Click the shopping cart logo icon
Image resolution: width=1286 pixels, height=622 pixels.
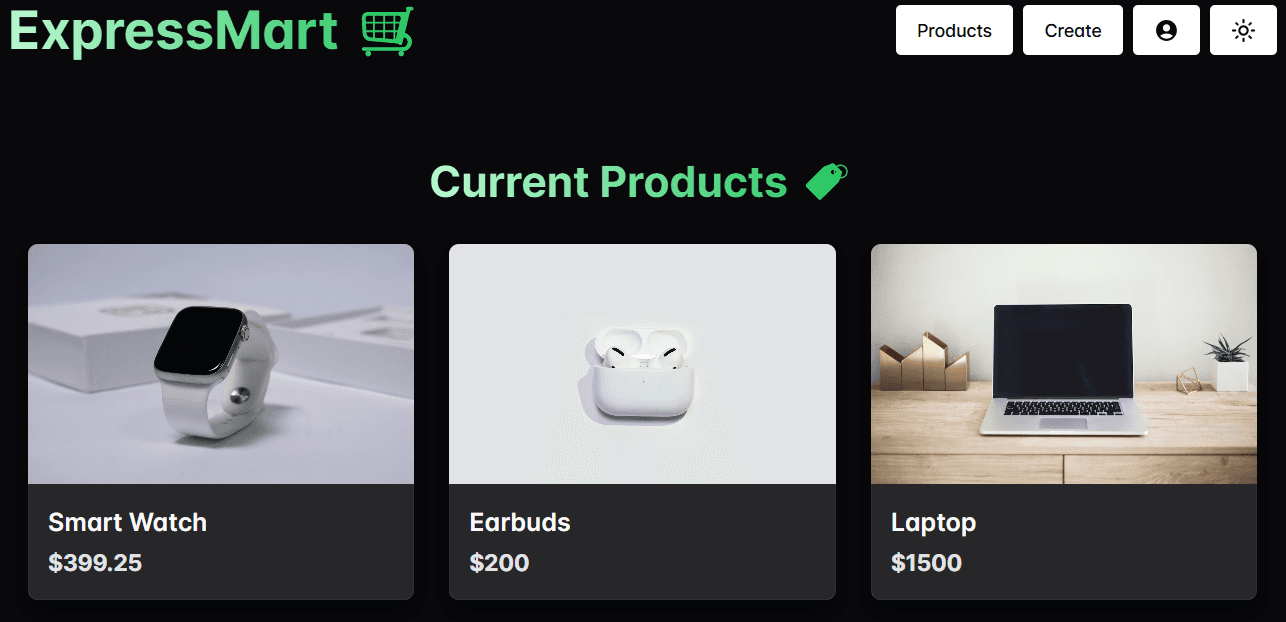click(x=387, y=31)
